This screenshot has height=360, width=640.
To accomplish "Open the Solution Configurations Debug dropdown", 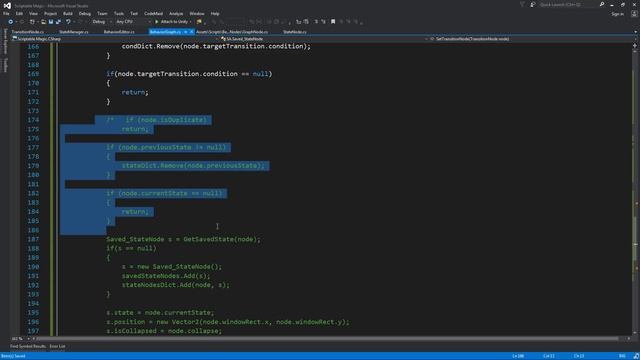I will [102, 22].
